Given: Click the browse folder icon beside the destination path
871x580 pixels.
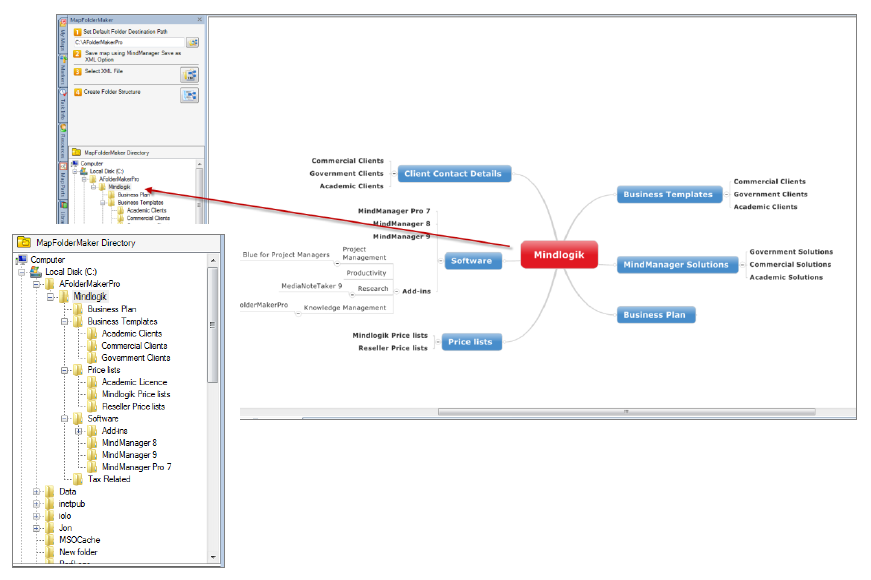Looking at the screenshot, I should [x=192, y=43].
